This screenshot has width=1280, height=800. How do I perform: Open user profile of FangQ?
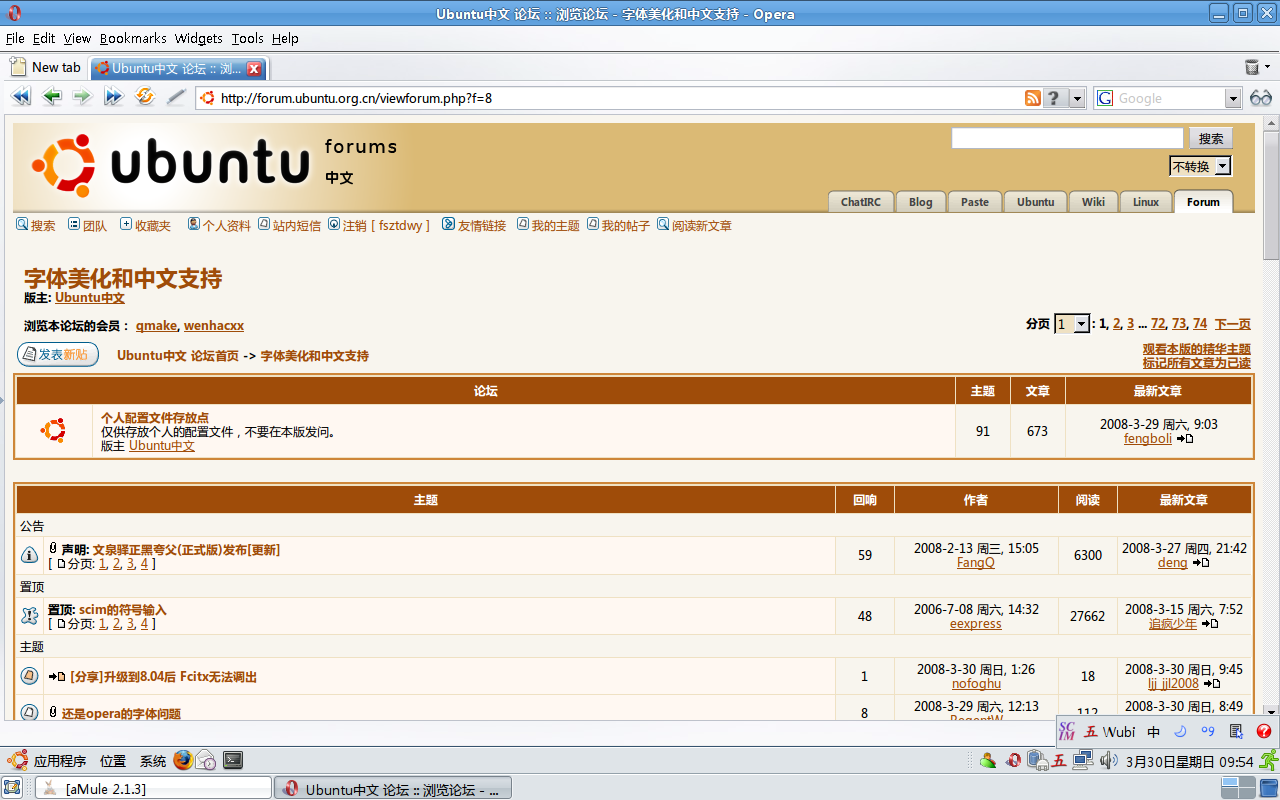[x=976, y=563]
